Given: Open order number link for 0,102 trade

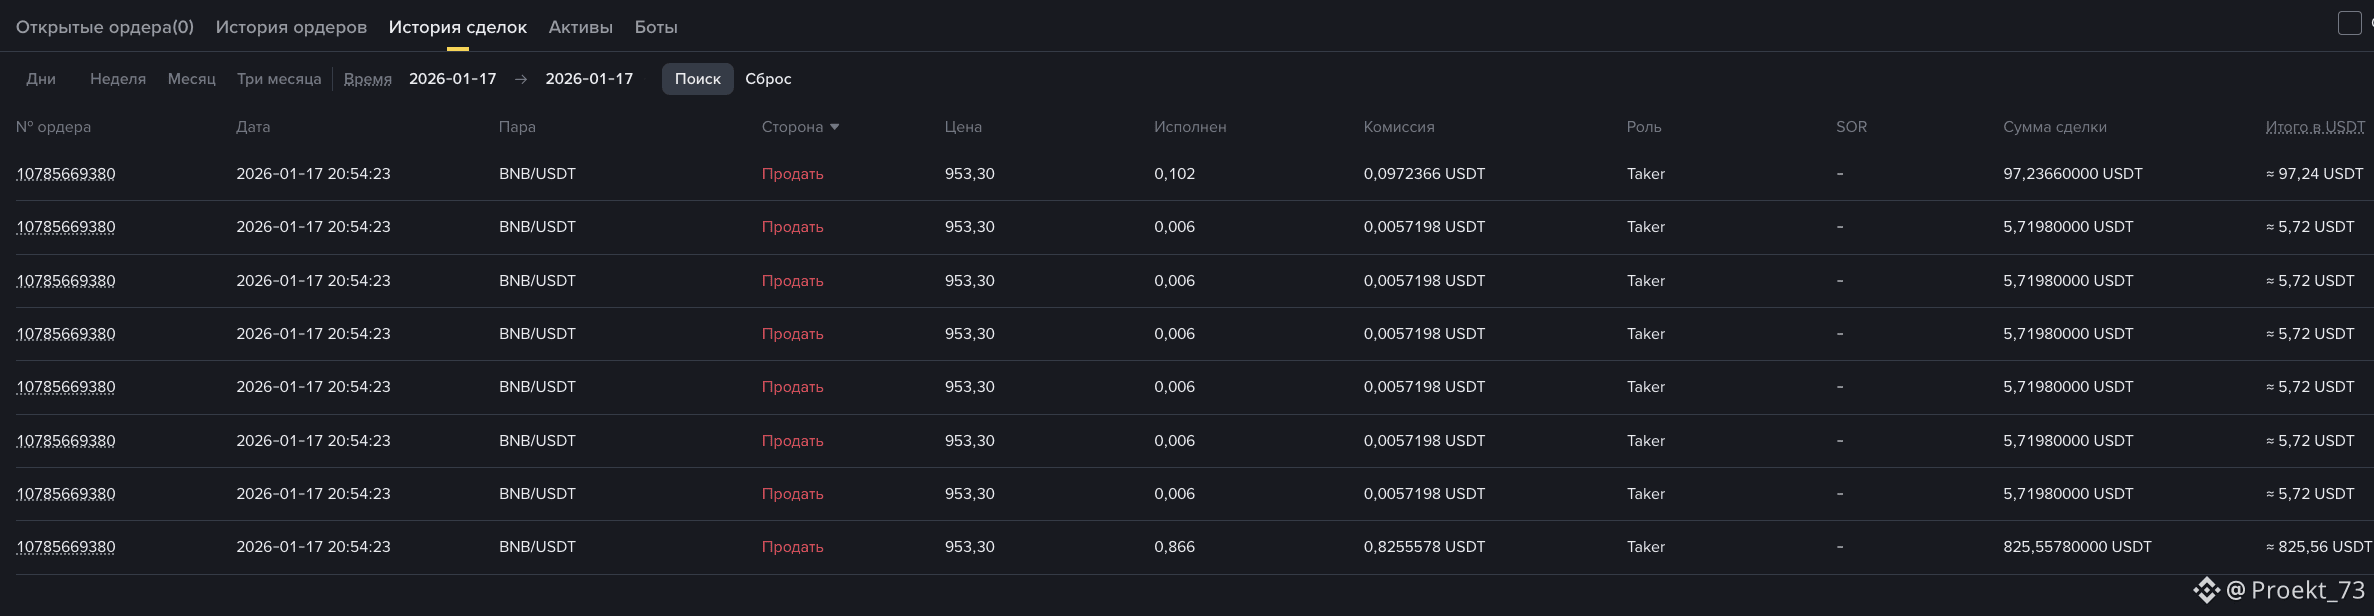Looking at the screenshot, I should click(66, 174).
